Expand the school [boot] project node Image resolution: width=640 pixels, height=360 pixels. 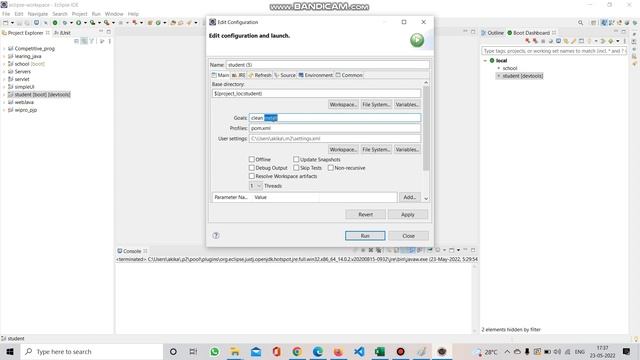point(4,64)
